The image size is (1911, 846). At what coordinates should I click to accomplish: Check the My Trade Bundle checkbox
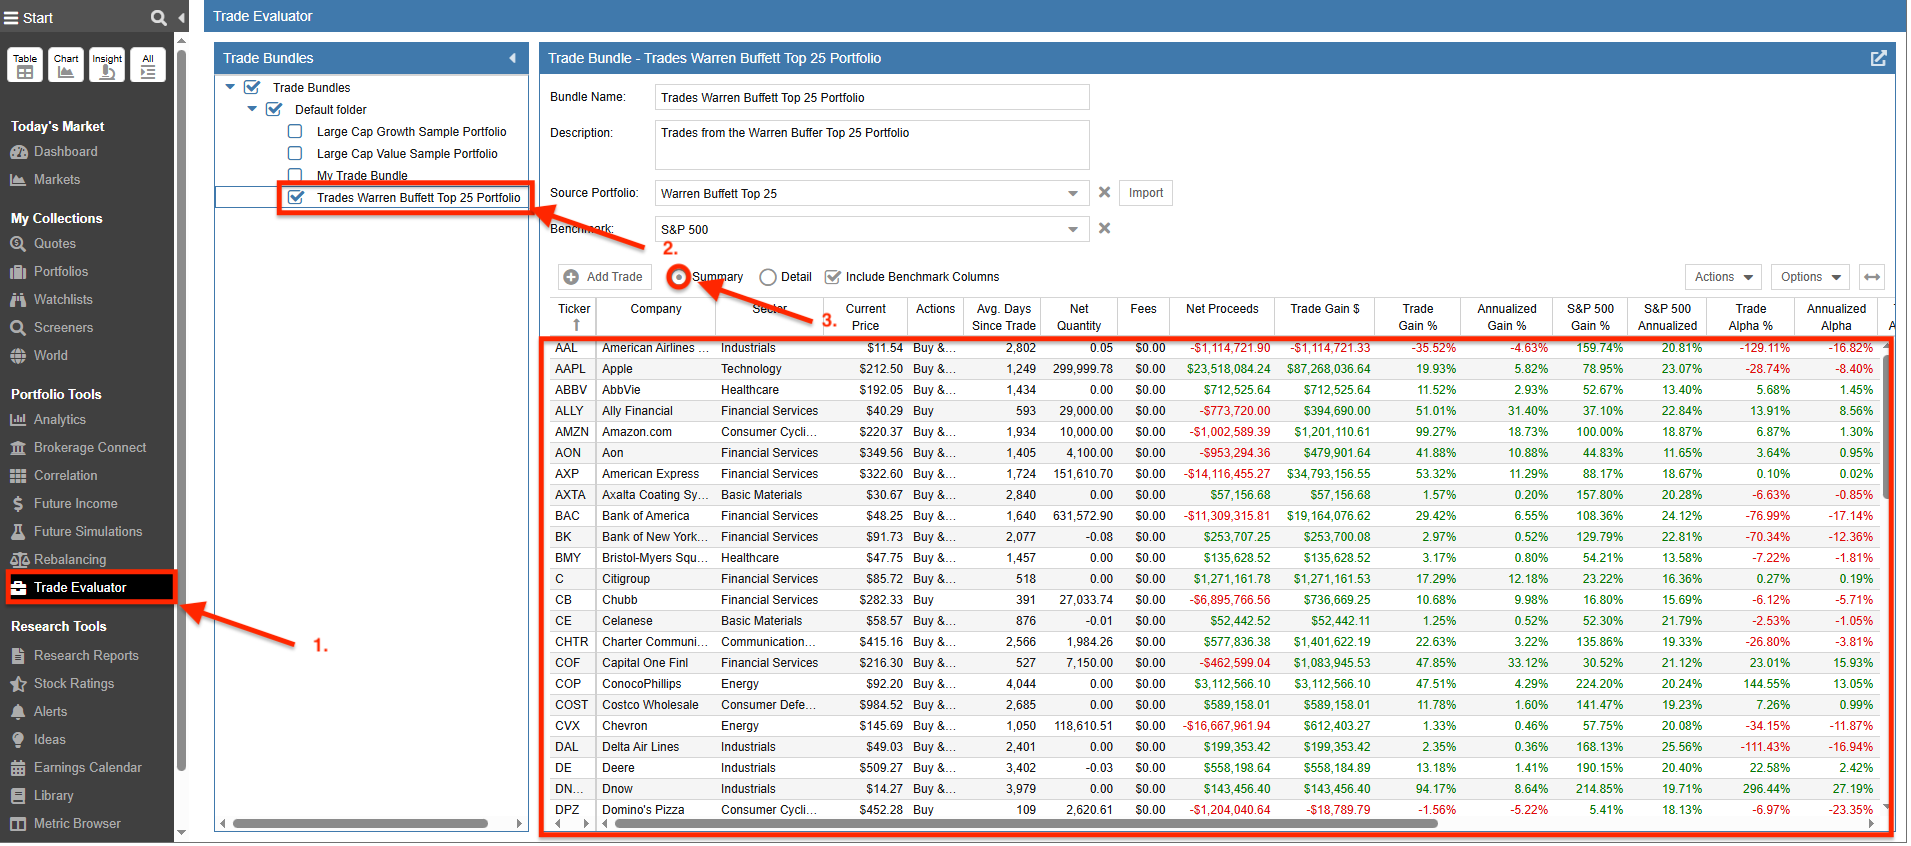tap(295, 175)
